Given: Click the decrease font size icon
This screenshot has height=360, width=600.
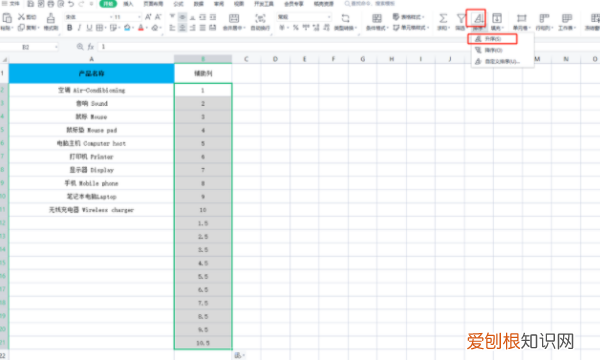Looking at the screenshot, I should tap(158, 17).
